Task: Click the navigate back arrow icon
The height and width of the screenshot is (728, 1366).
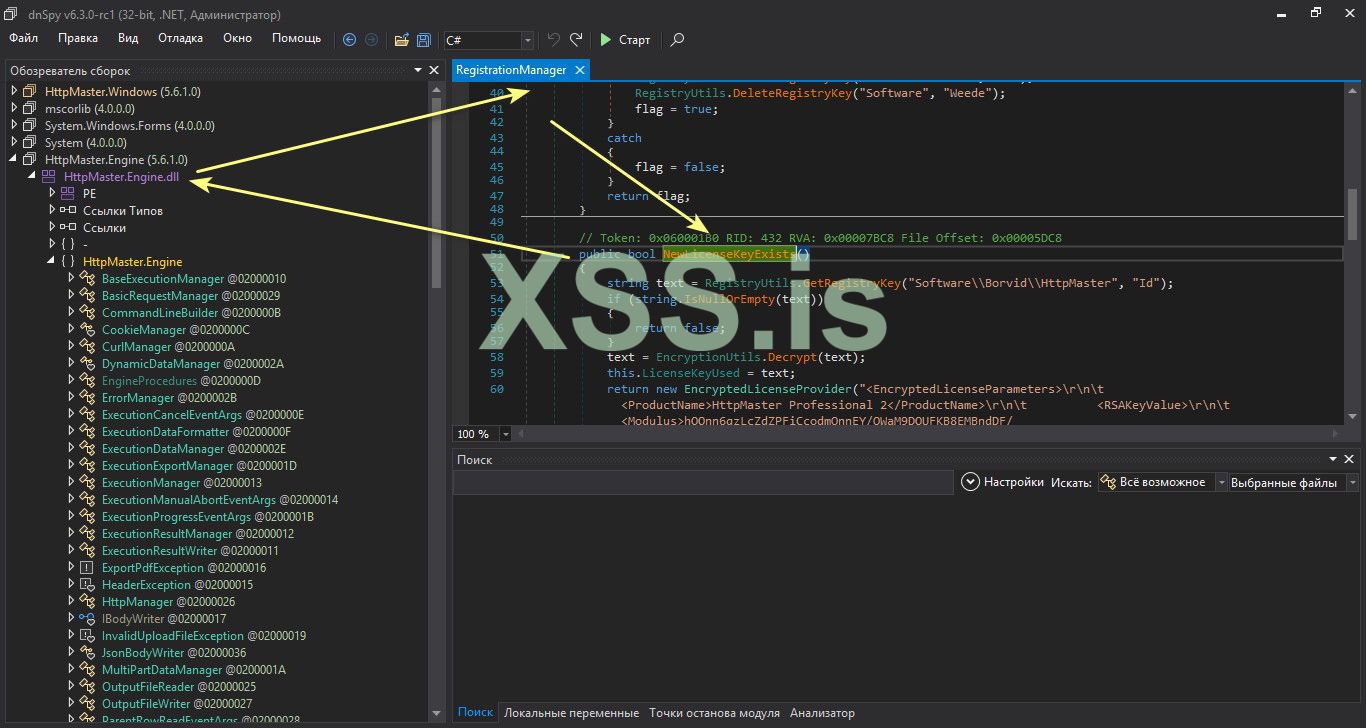Action: [x=349, y=40]
